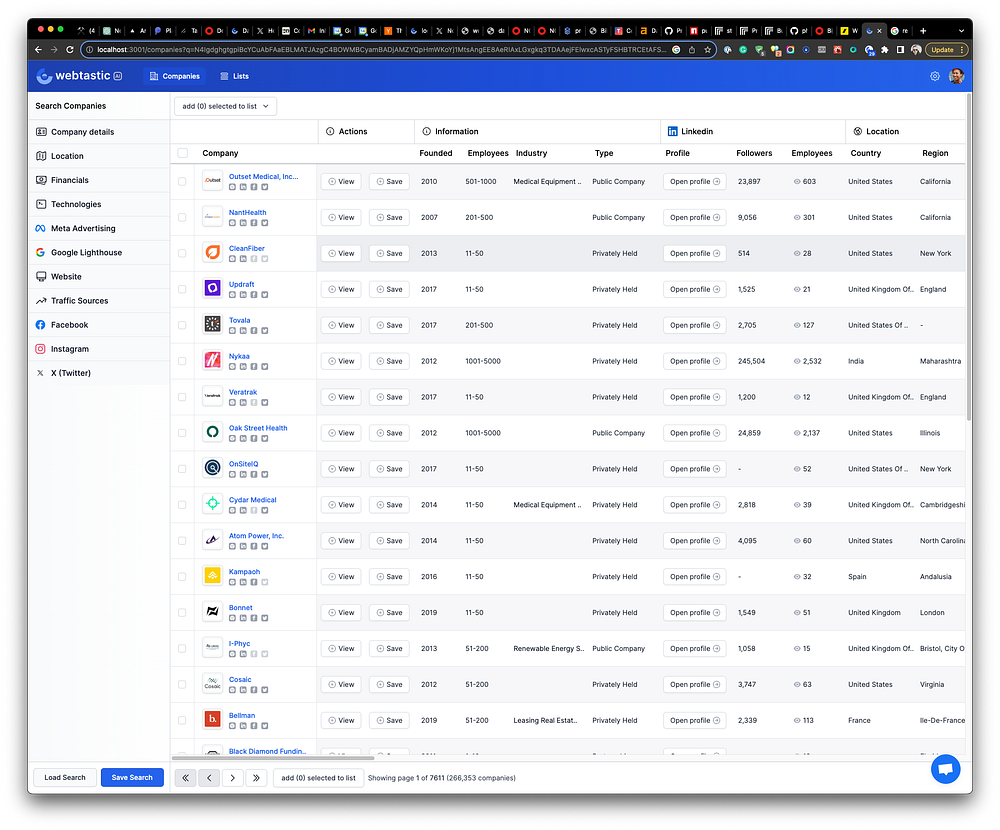The width and height of the screenshot is (1000, 830).
Task: Open NantHealth's website icon
Action: click(x=232, y=223)
